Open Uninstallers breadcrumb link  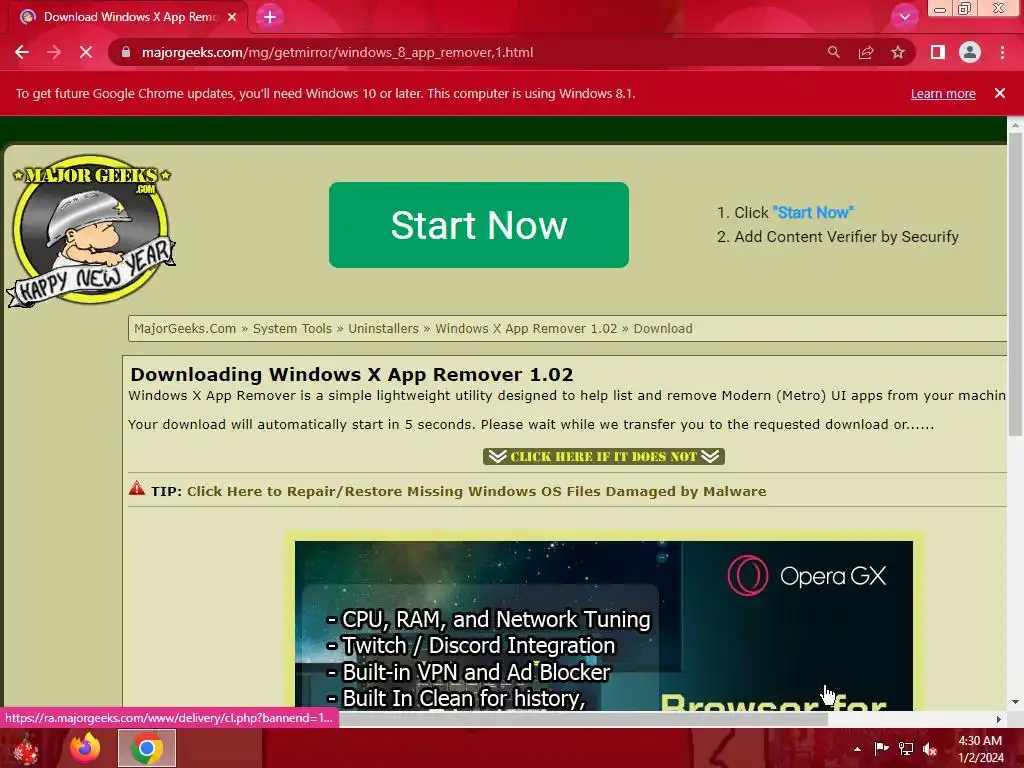click(383, 328)
